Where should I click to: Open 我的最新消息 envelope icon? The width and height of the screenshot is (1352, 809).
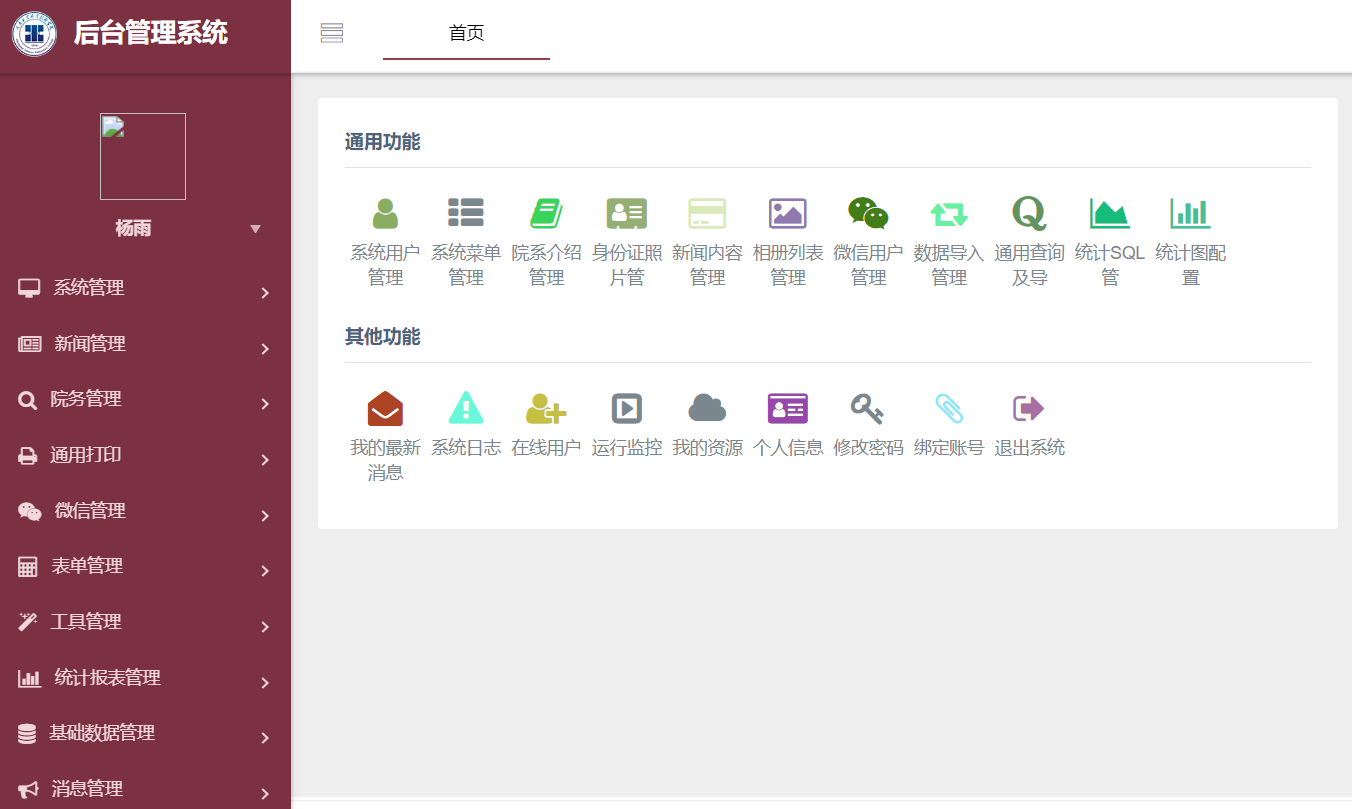[x=385, y=408]
